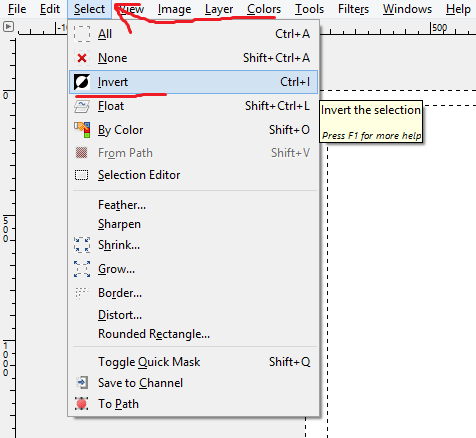Open the Colors menu
The width and height of the screenshot is (476, 438).
pos(264,9)
